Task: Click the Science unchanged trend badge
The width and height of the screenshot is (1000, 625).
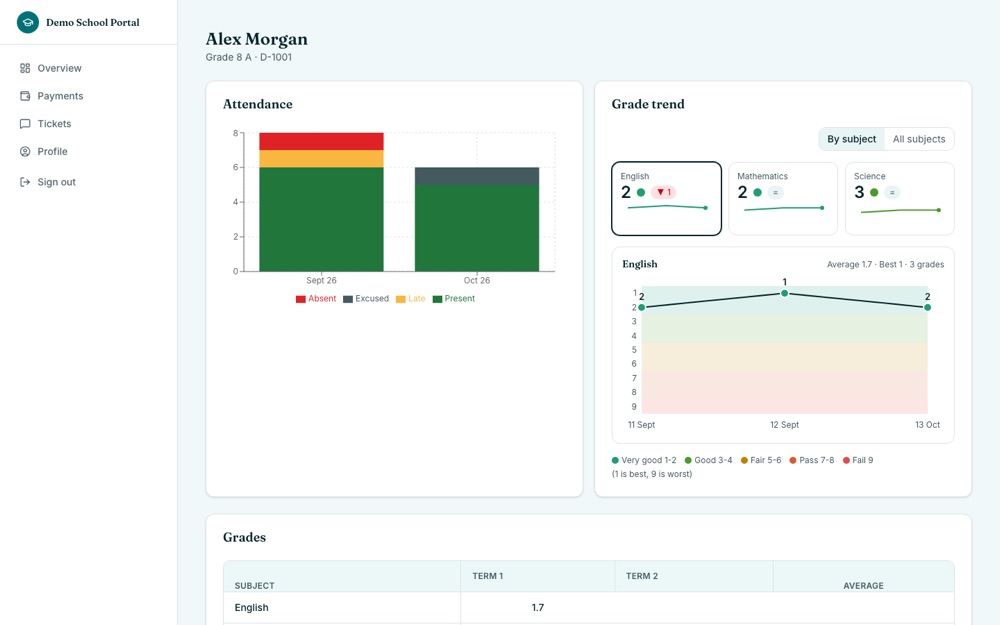Action: click(892, 192)
